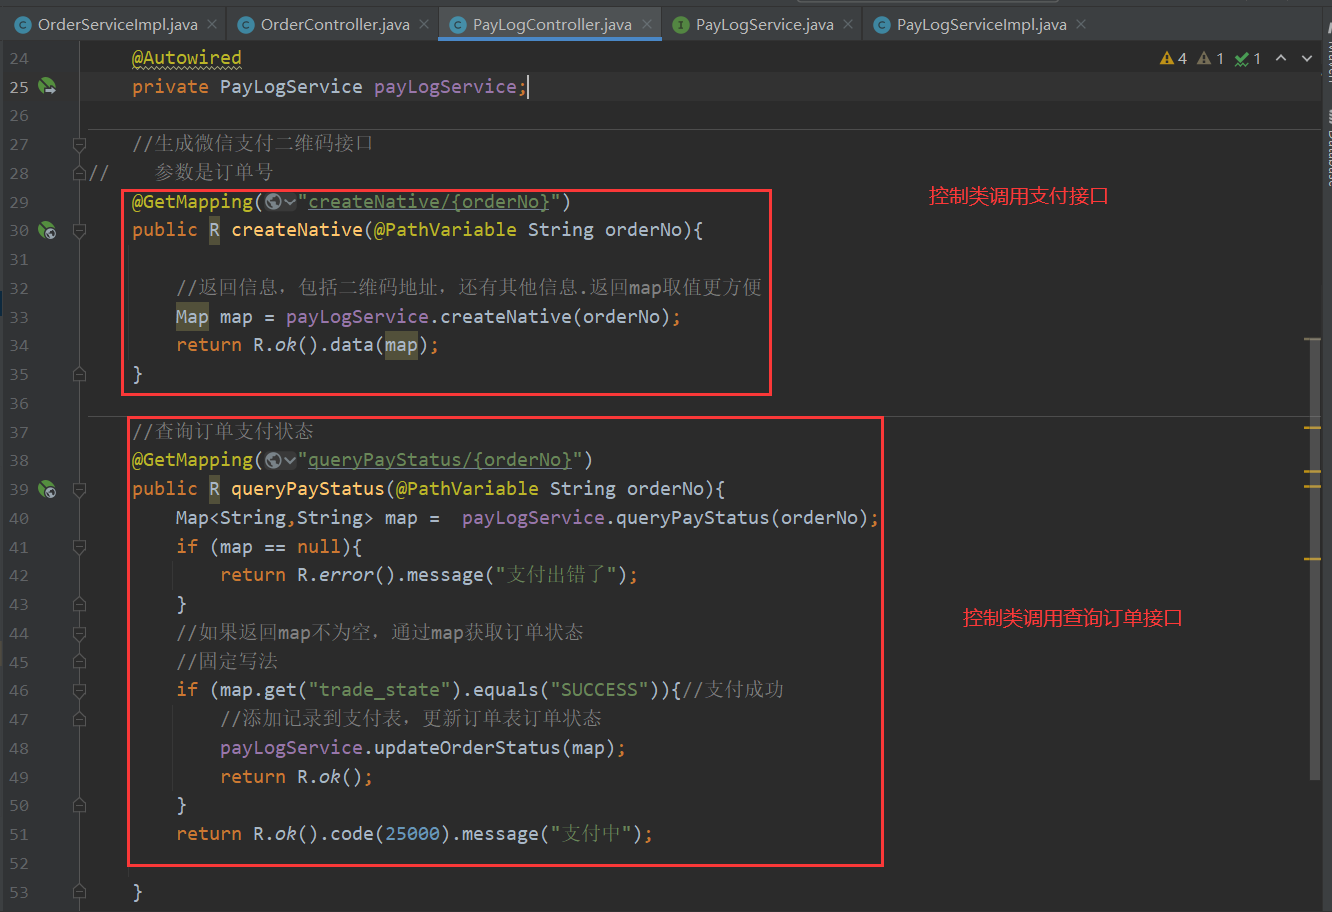Viewport: 1332px width, 912px height.
Task: Click the green typo checkmark indicator showing 1
Action: point(1247,59)
